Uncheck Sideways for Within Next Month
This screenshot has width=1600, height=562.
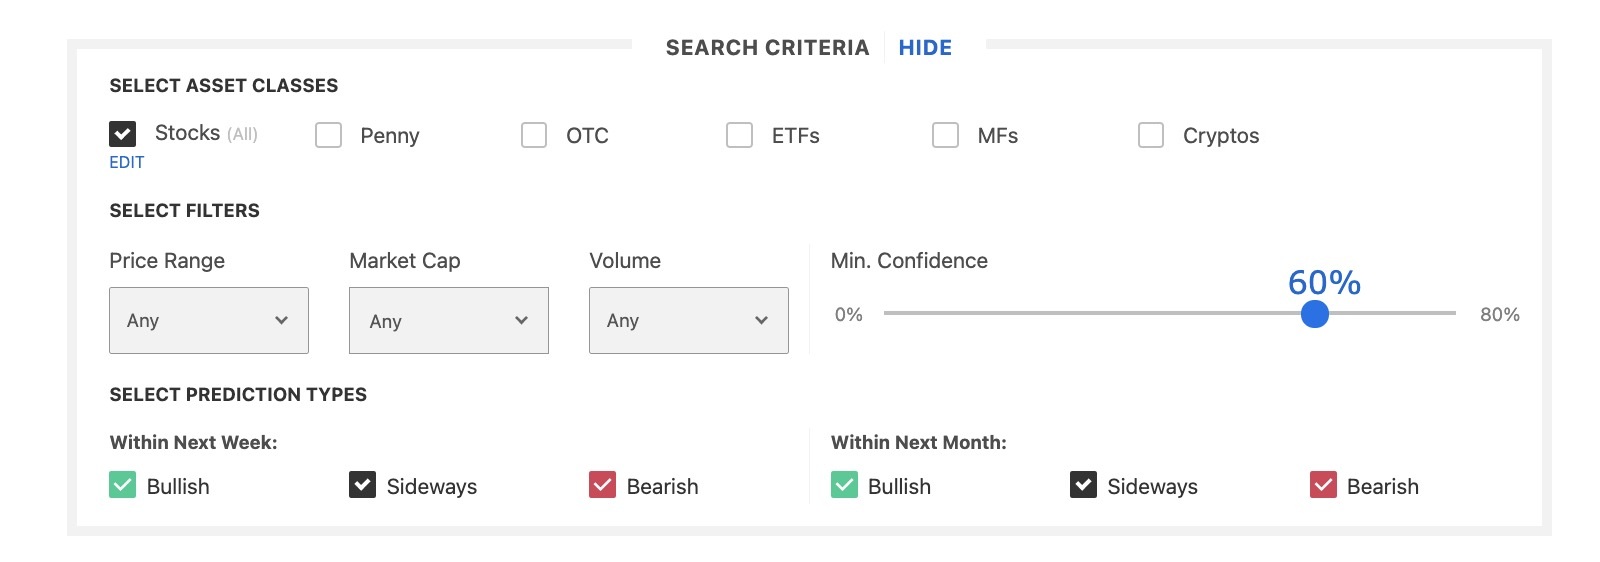click(1083, 485)
